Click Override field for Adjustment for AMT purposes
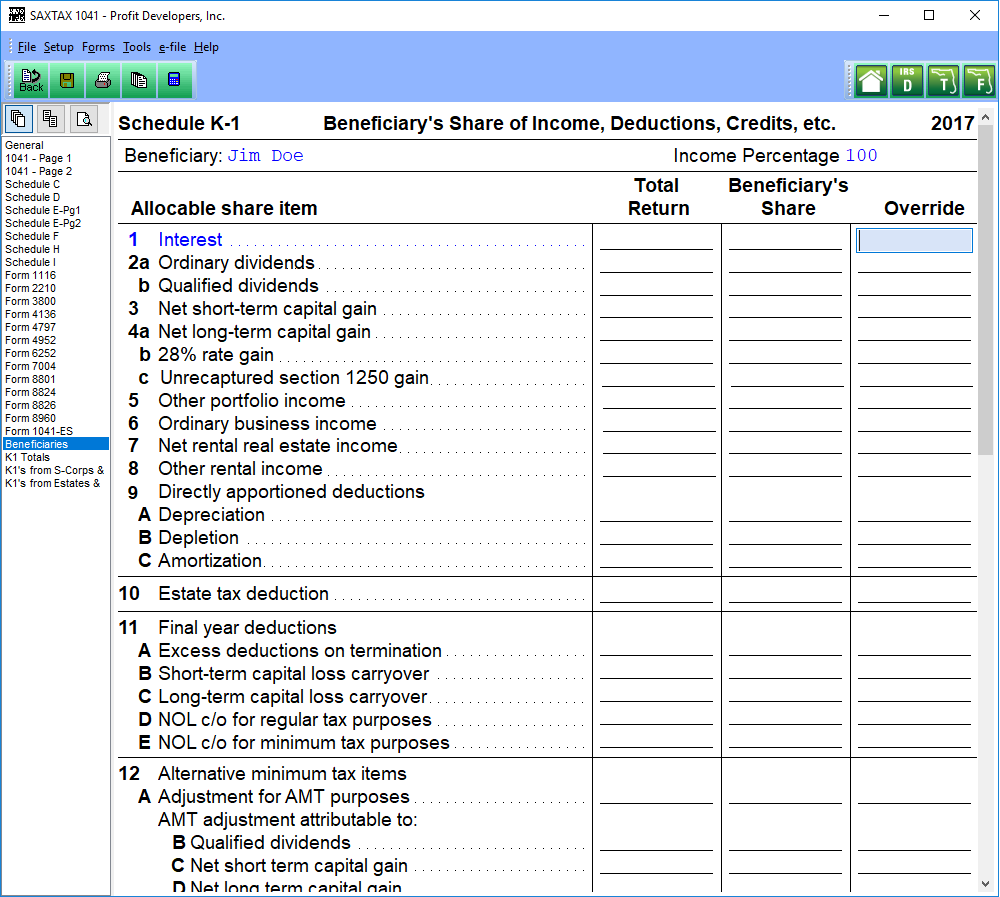The image size is (1000, 897). (914, 796)
